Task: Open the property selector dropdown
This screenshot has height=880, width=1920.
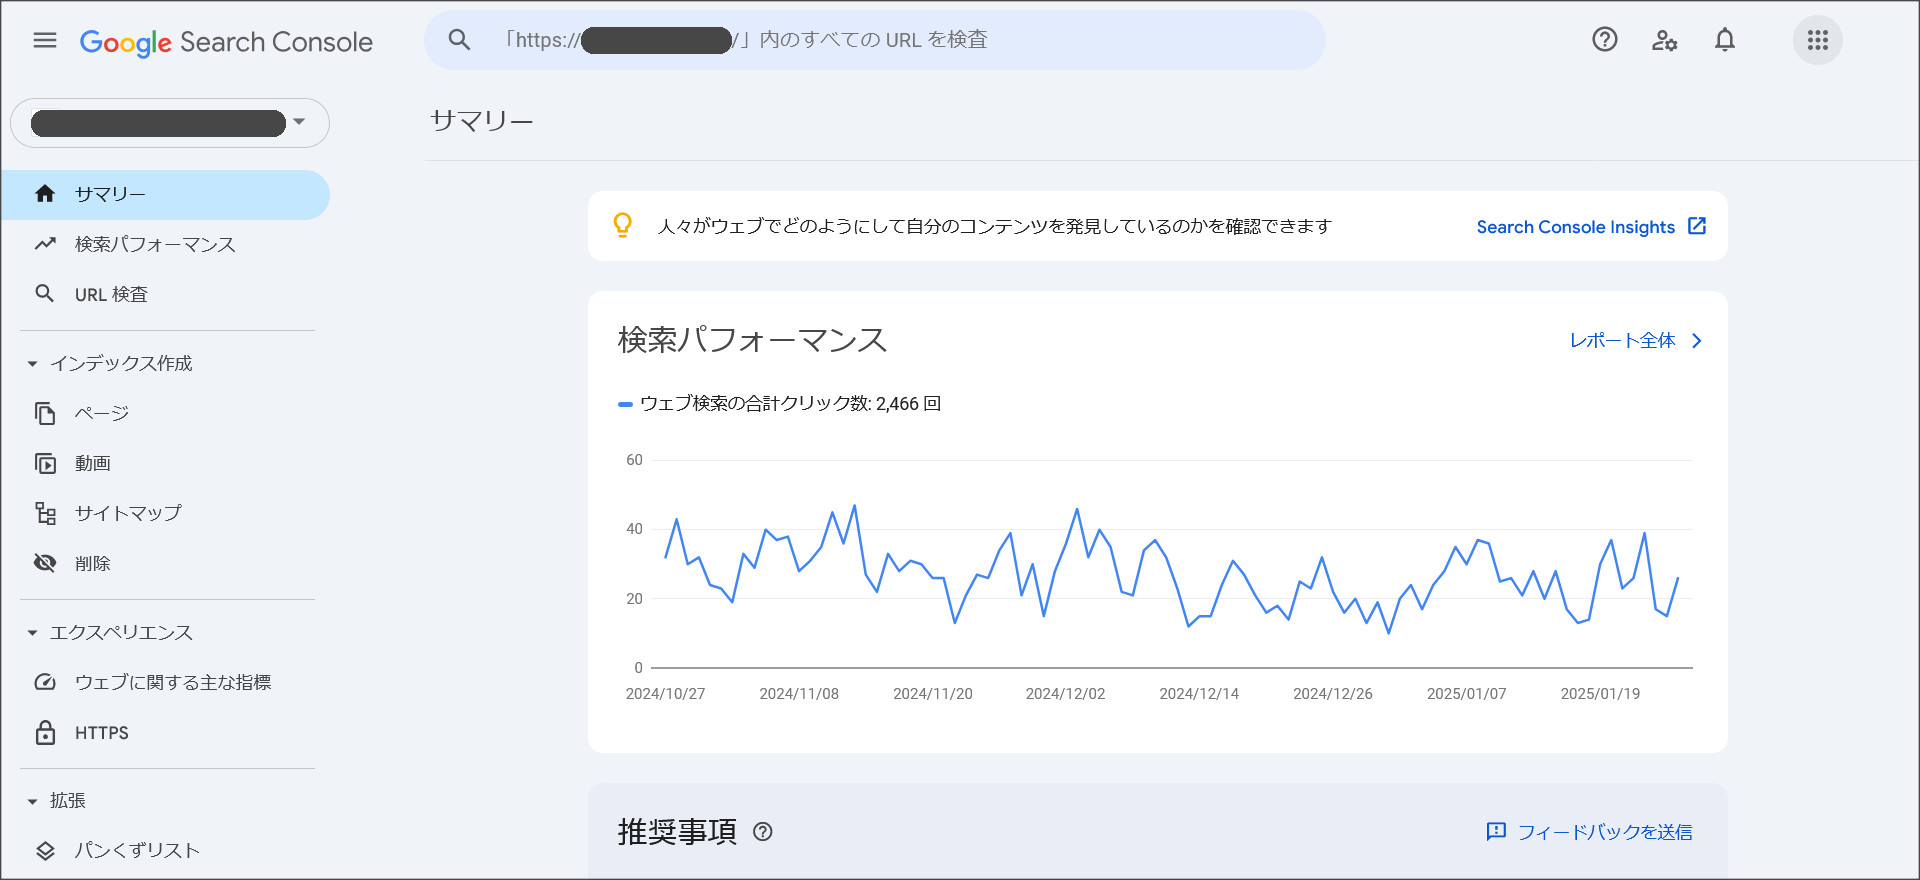Action: pos(170,123)
